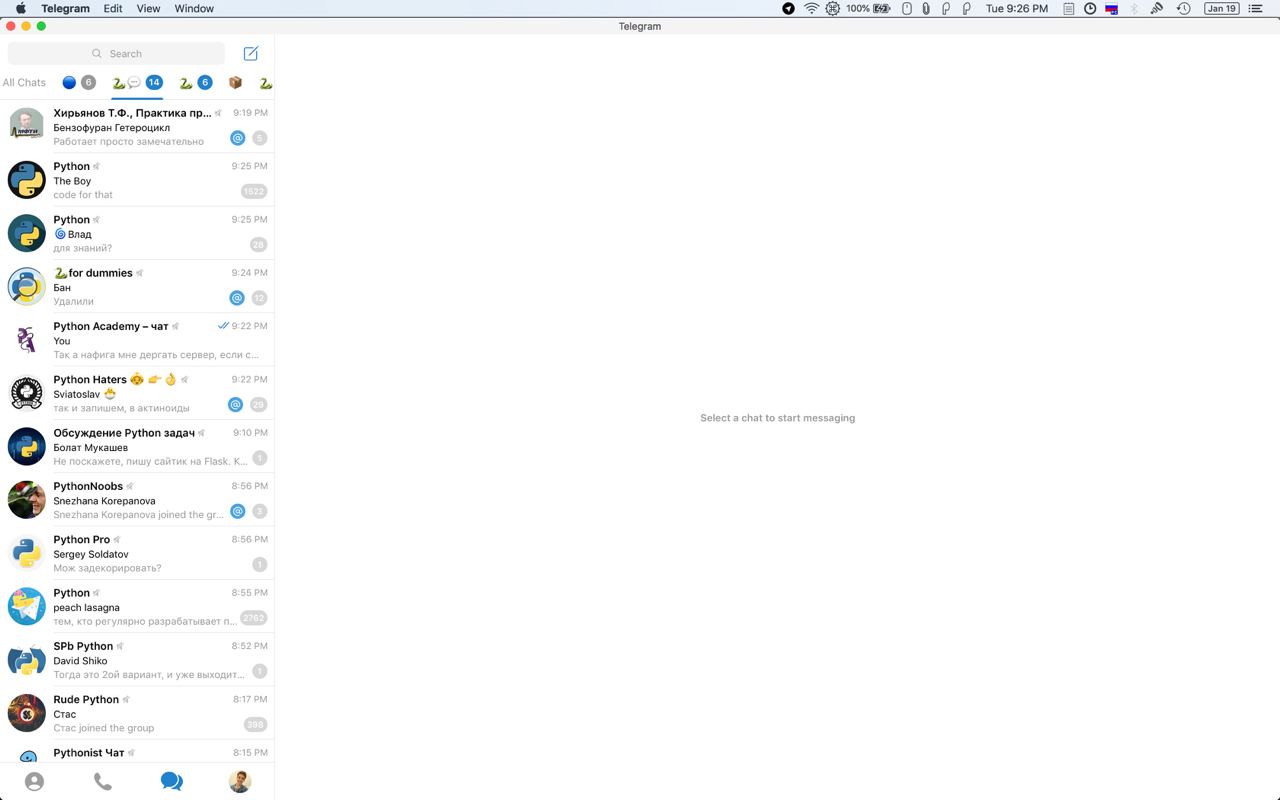The height and width of the screenshot is (800, 1280).
Task: Click the Search field
Action: pos(116,53)
